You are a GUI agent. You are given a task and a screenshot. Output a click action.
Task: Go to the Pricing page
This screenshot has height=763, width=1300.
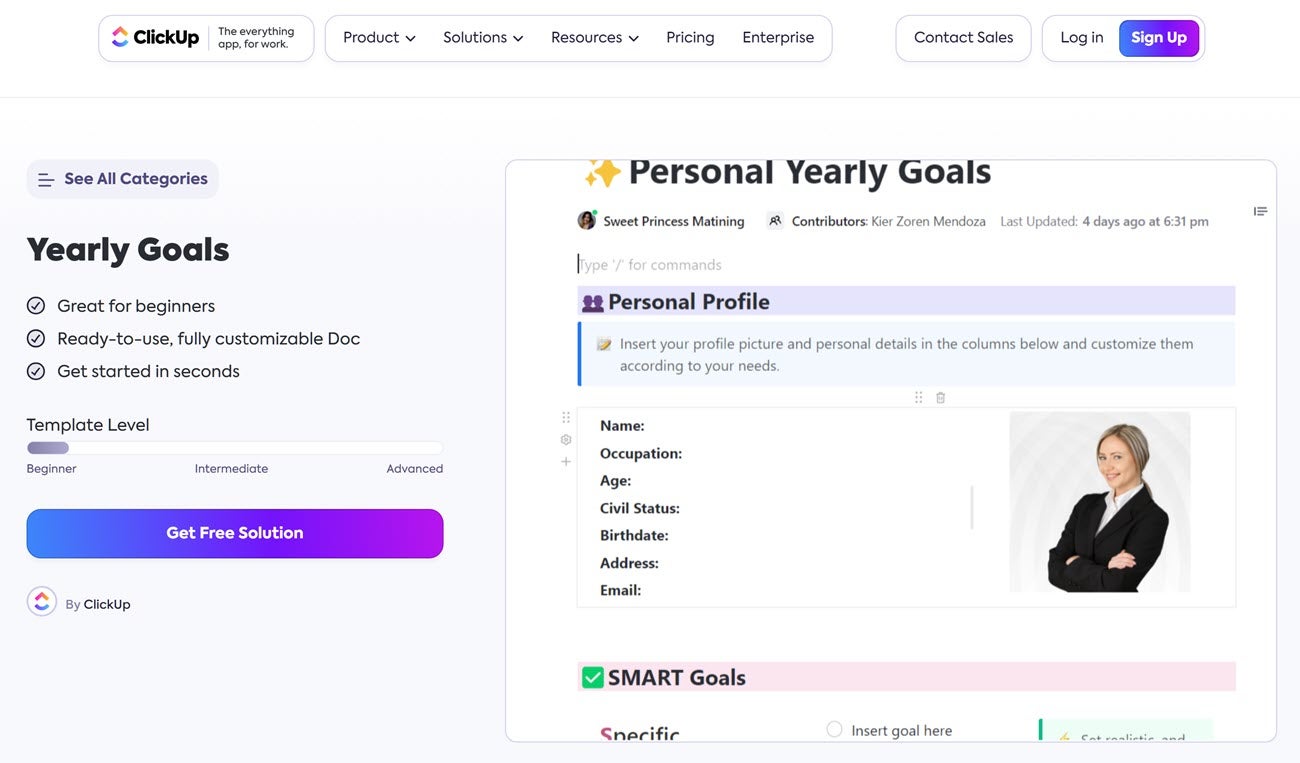click(690, 38)
